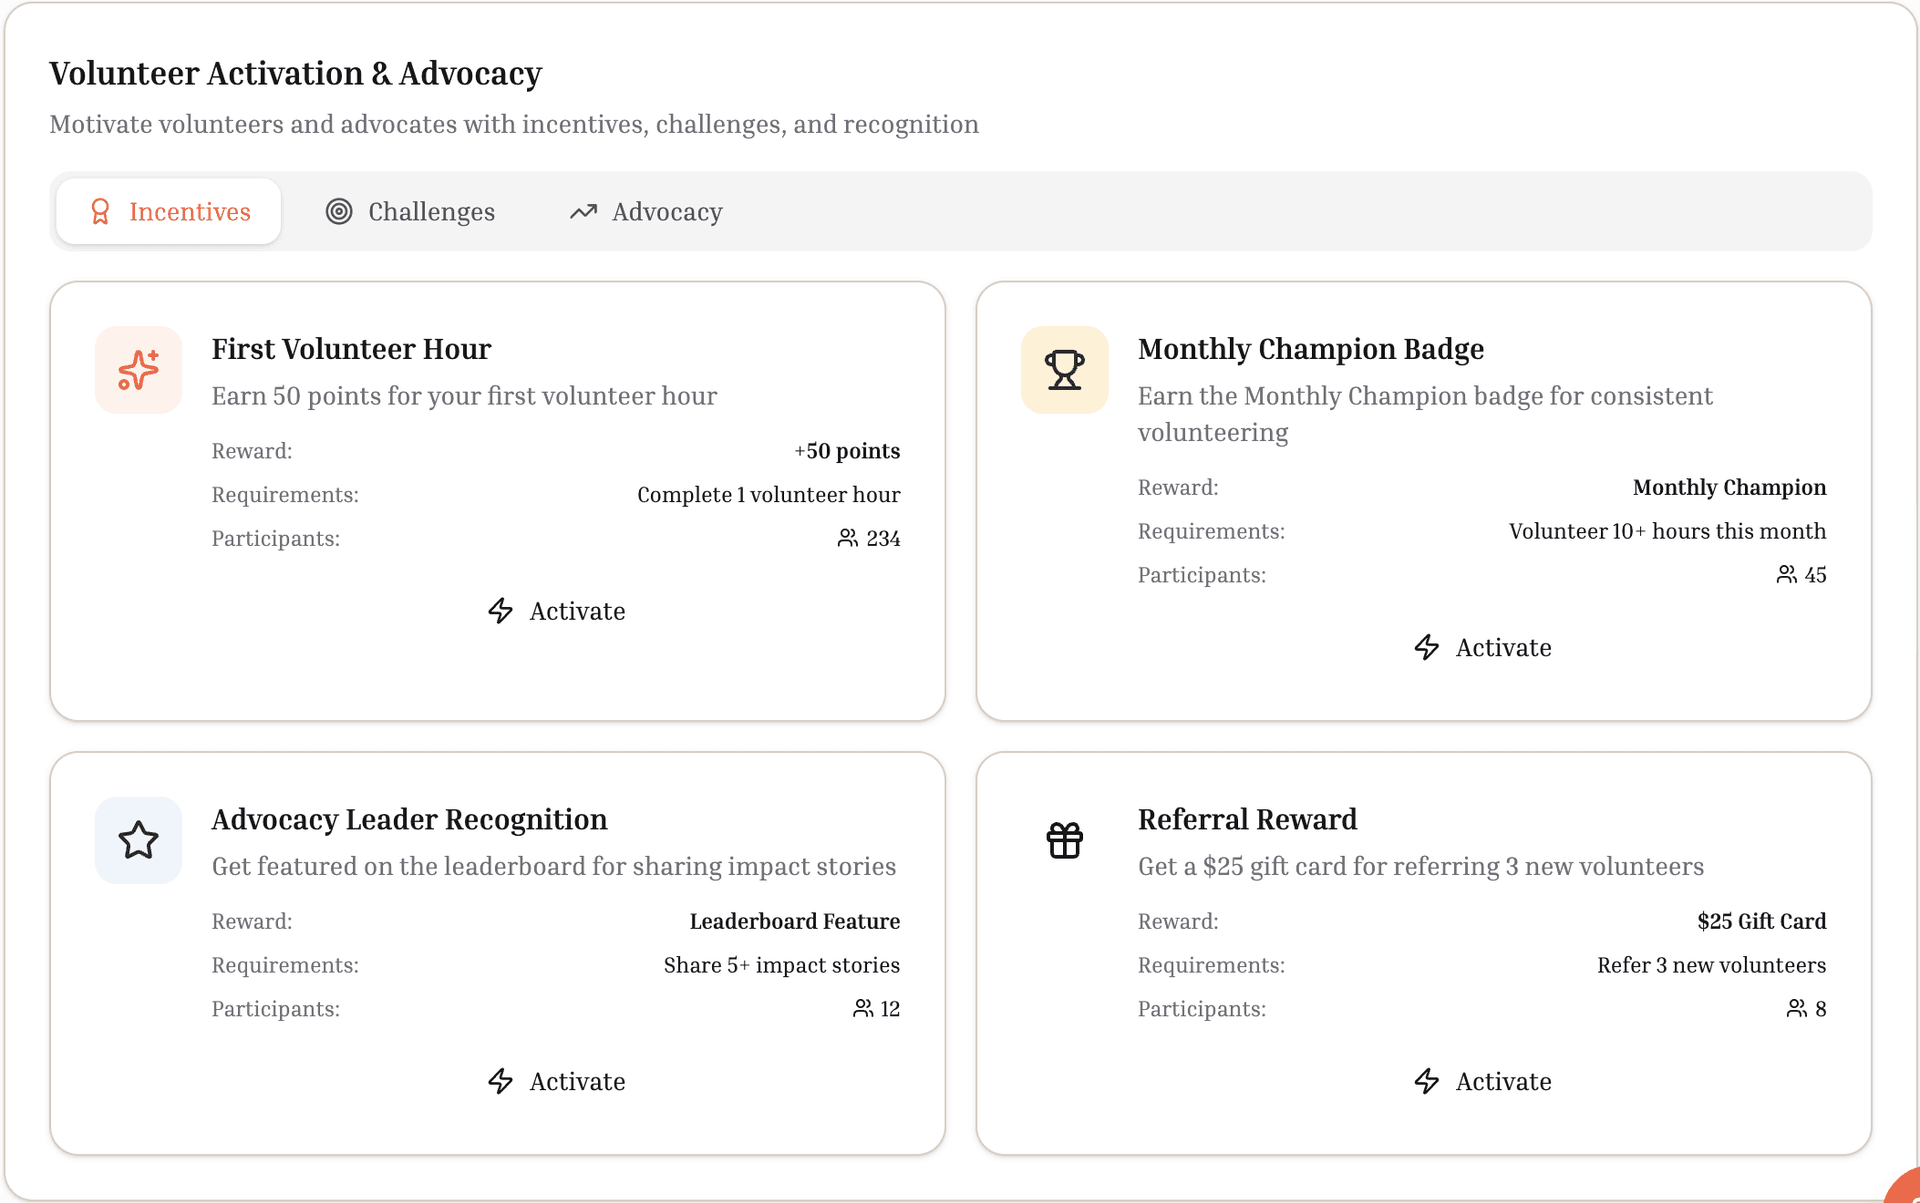Activate the Monthly Champion Badge incentive

(1482, 647)
